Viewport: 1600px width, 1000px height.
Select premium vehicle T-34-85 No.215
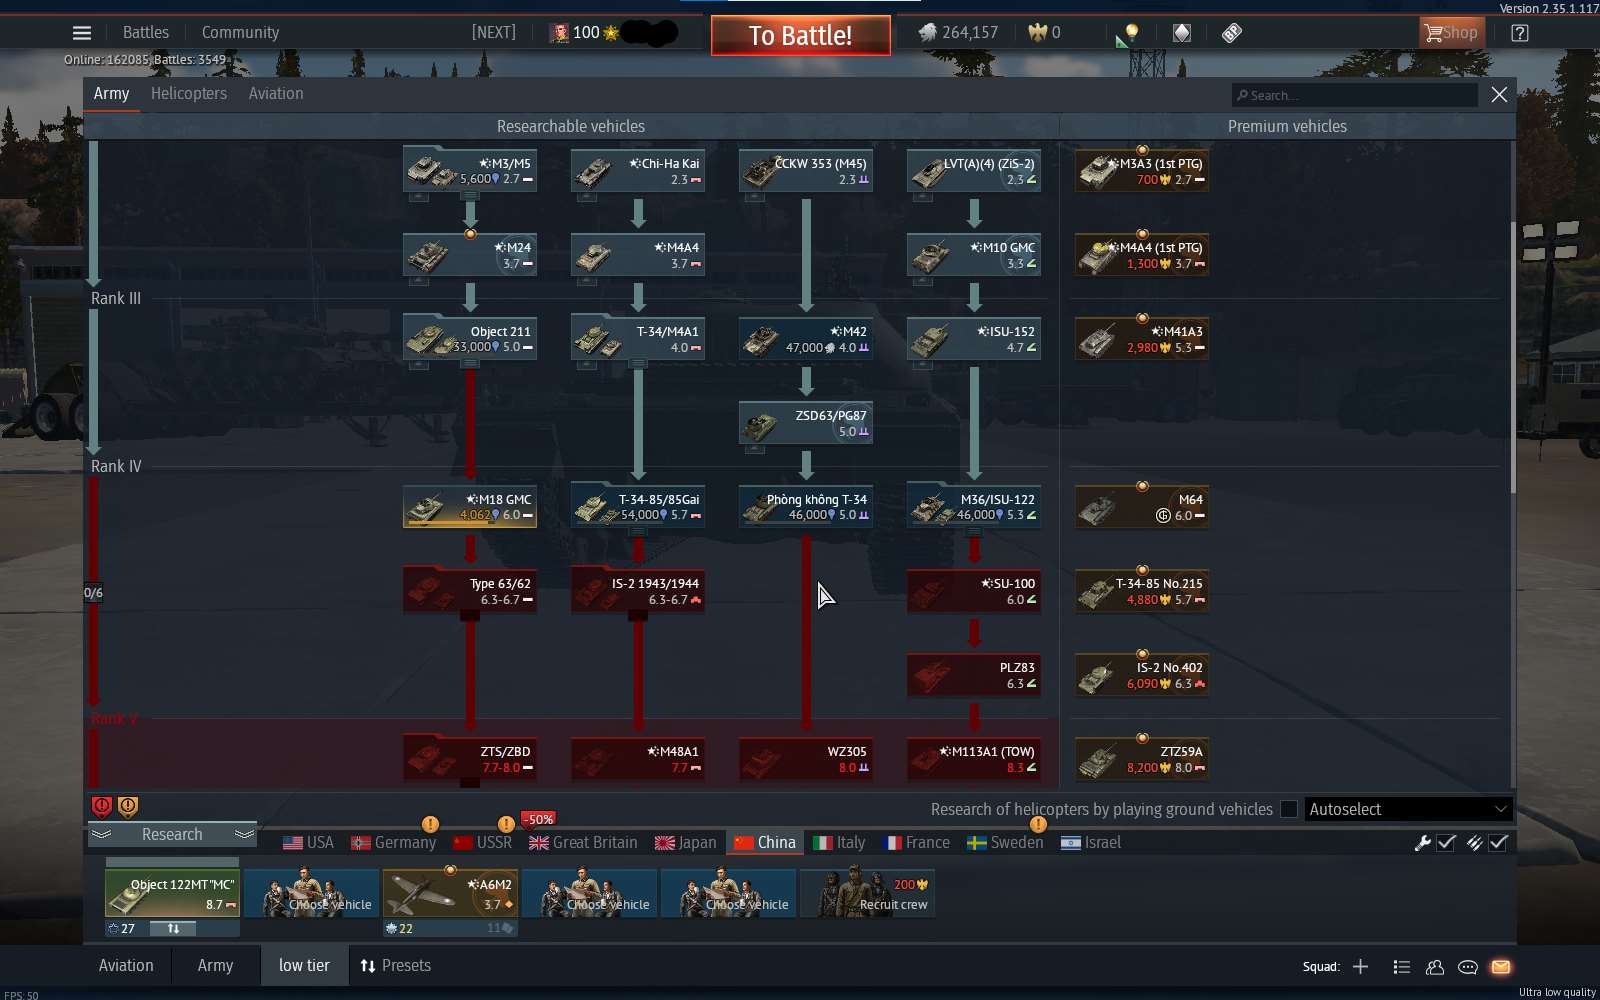coord(1142,591)
